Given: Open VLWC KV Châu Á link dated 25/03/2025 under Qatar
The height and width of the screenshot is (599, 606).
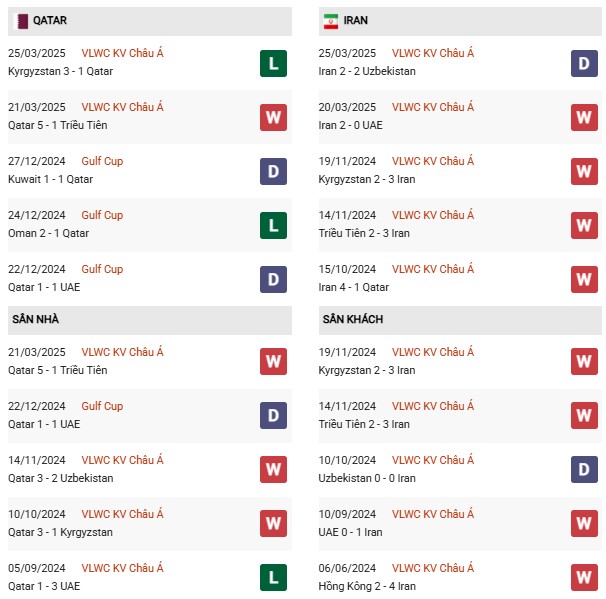Looking at the screenshot, I should point(122,53).
